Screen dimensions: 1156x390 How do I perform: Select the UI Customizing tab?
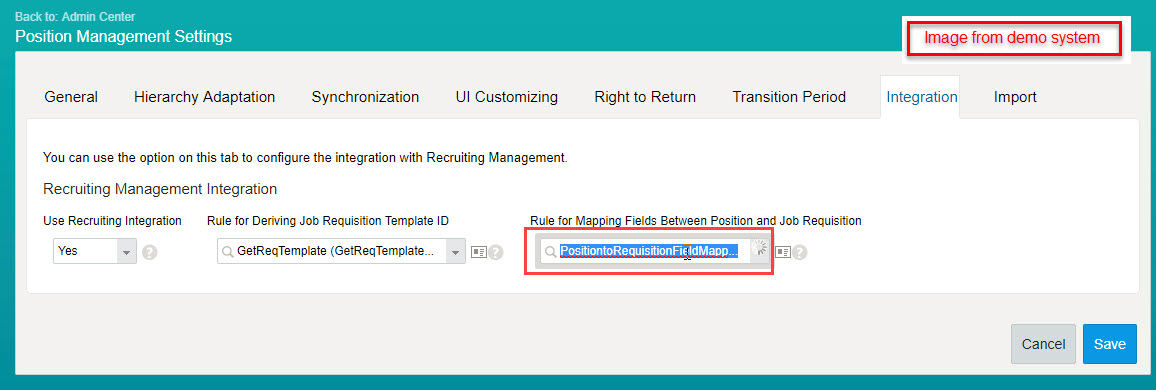tap(506, 97)
